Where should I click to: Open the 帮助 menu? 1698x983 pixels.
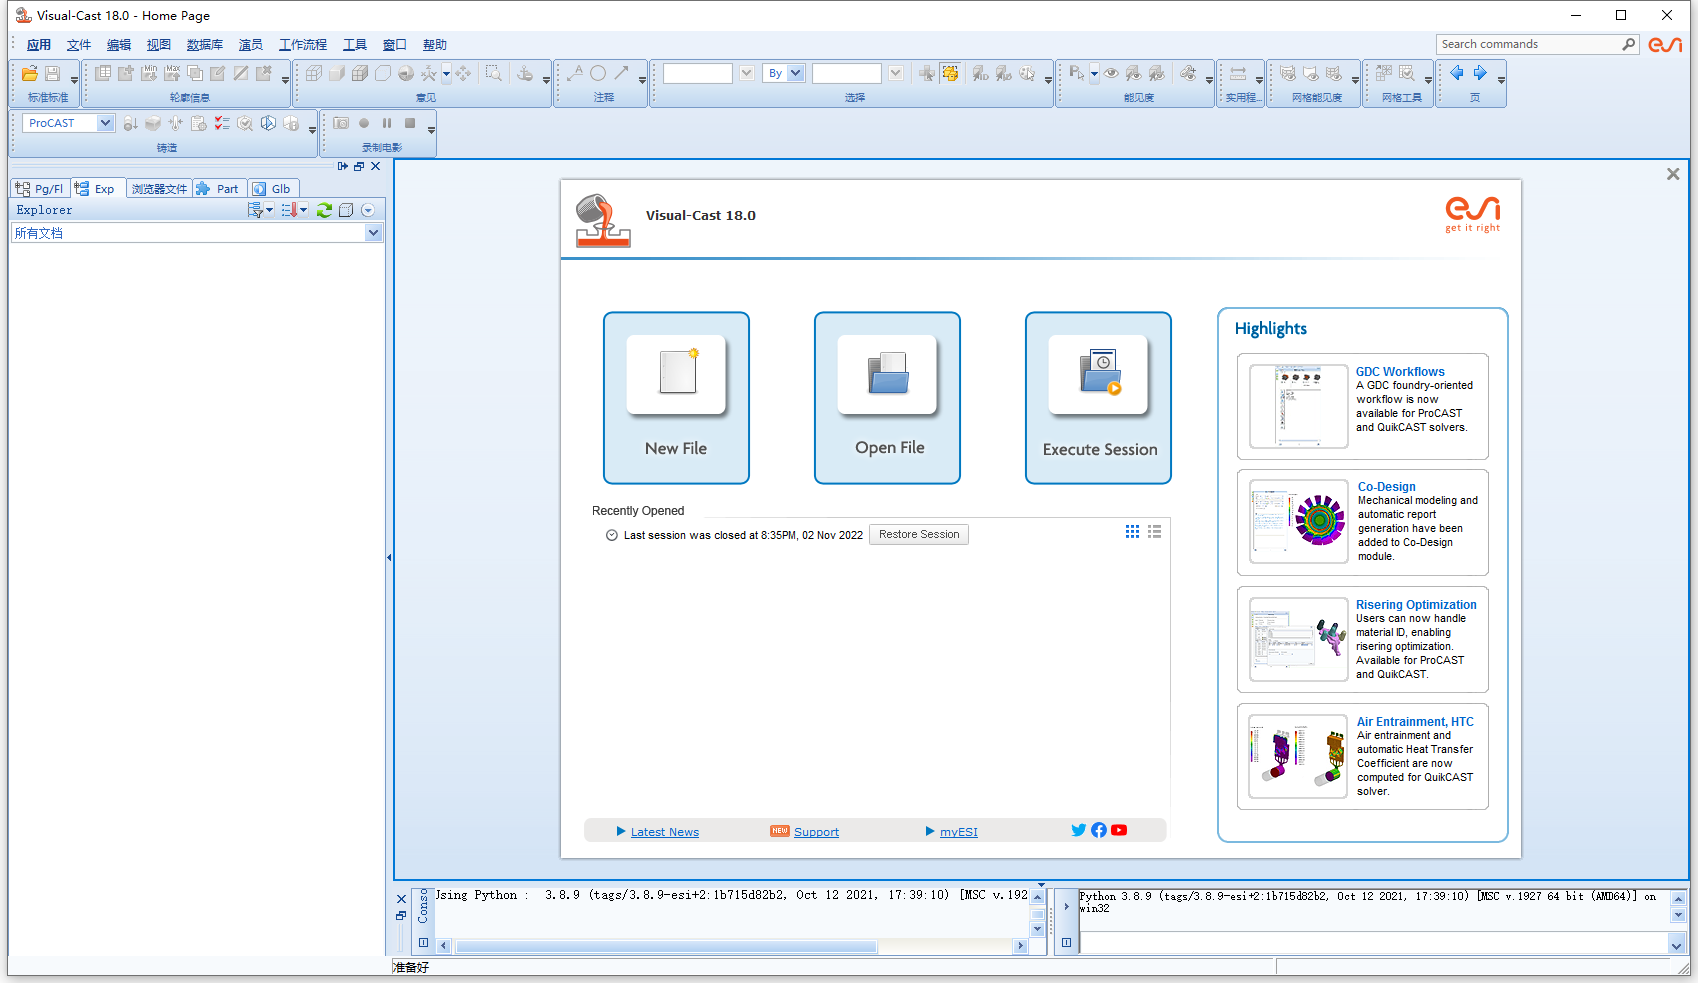pos(435,45)
